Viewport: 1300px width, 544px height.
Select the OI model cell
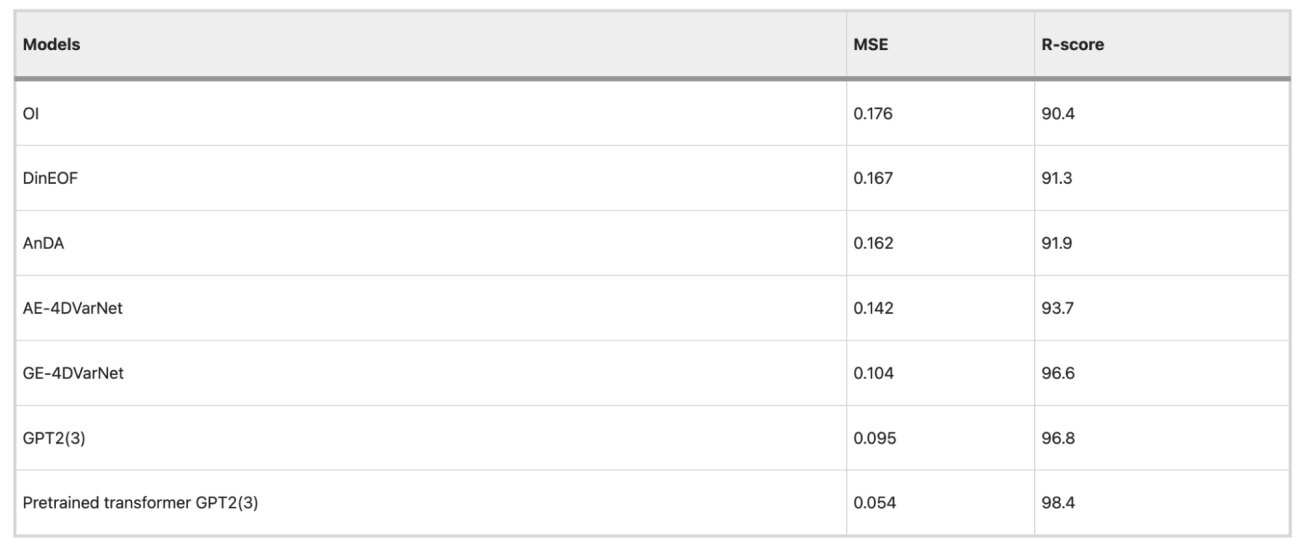pos(30,113)
